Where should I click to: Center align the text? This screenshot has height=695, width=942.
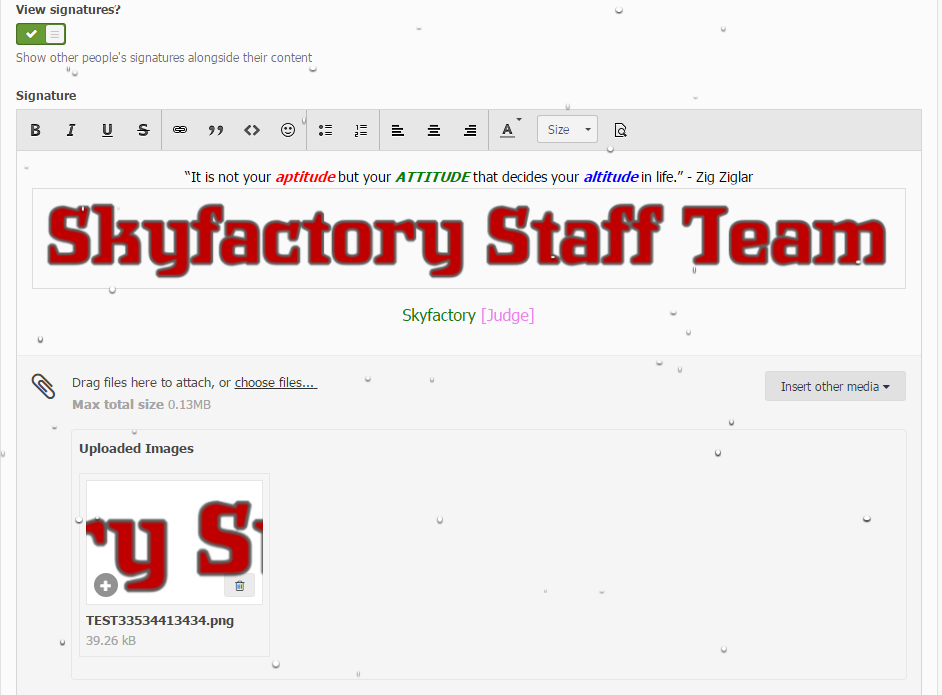click(x=434, y=130)
